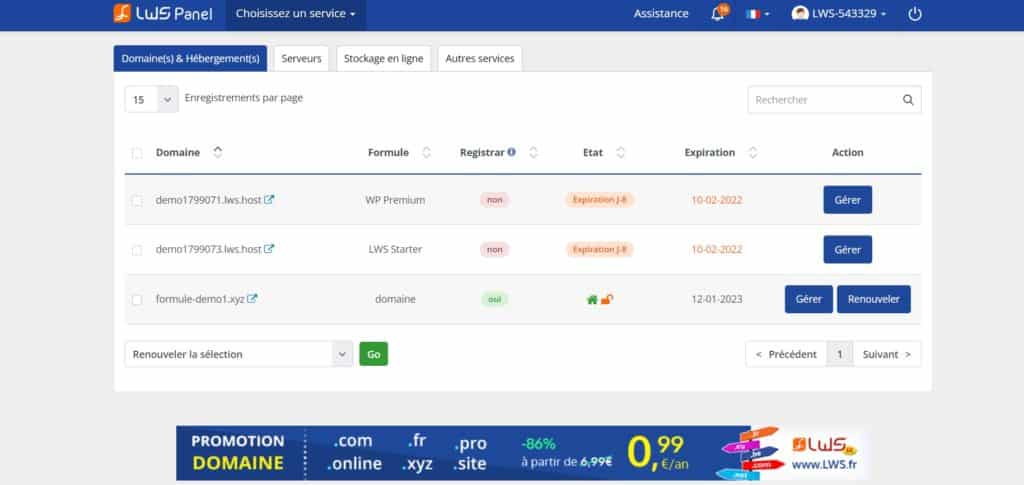Expand the Renouveler la sélection dropdown
The height and width of the screenshot is (485, 1024).
(238, 354)
